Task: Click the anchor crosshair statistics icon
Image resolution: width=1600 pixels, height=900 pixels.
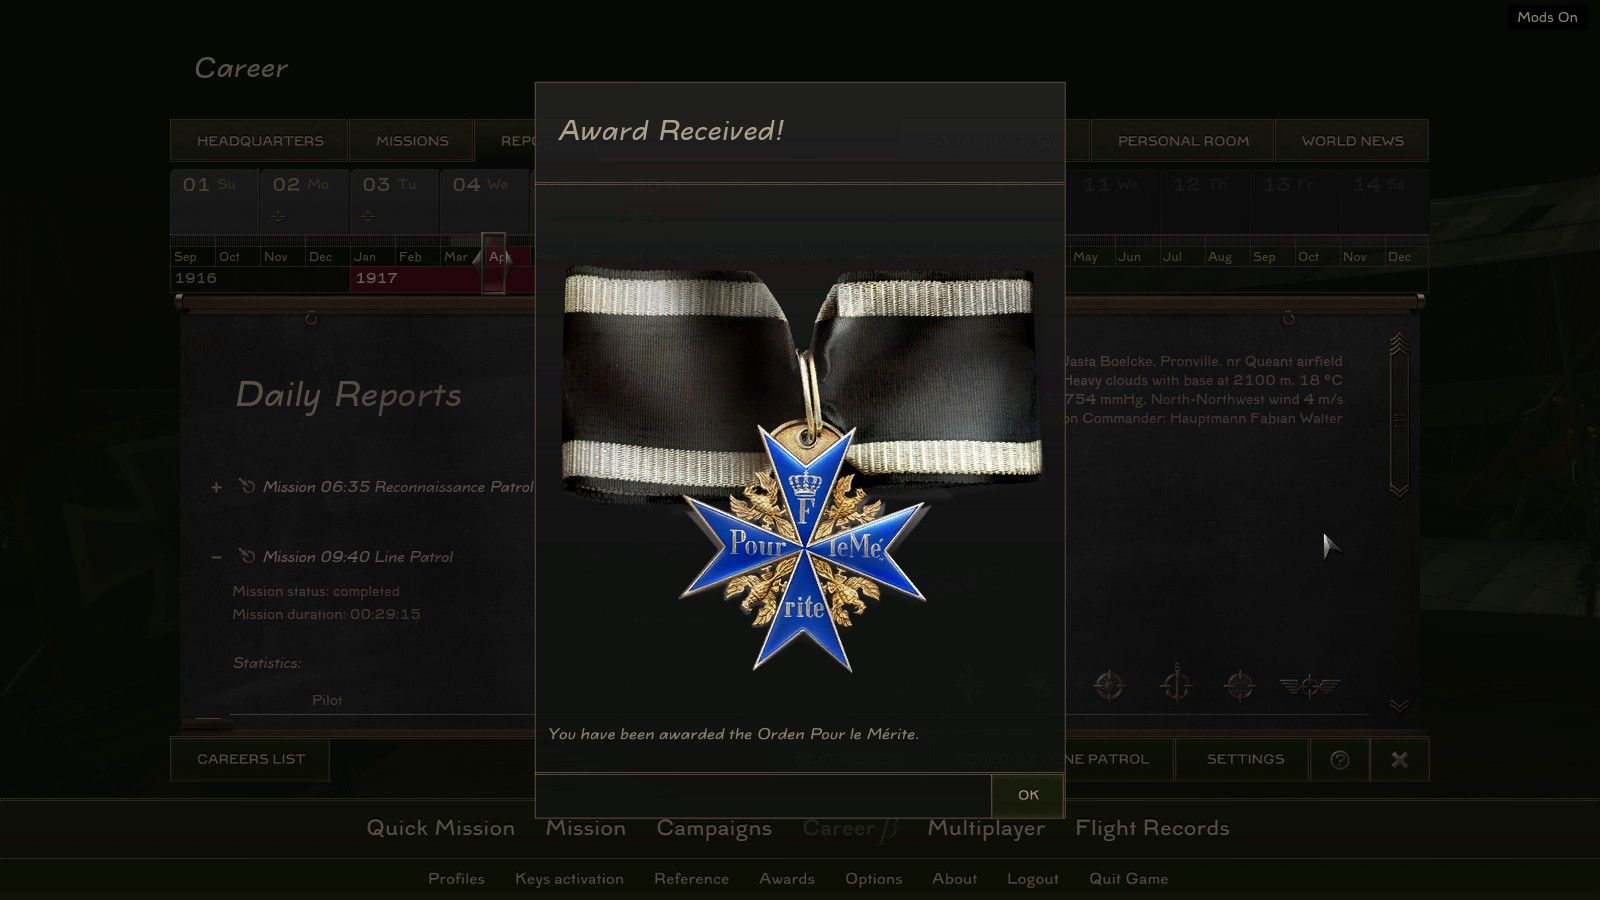Action: (1175, 685)
